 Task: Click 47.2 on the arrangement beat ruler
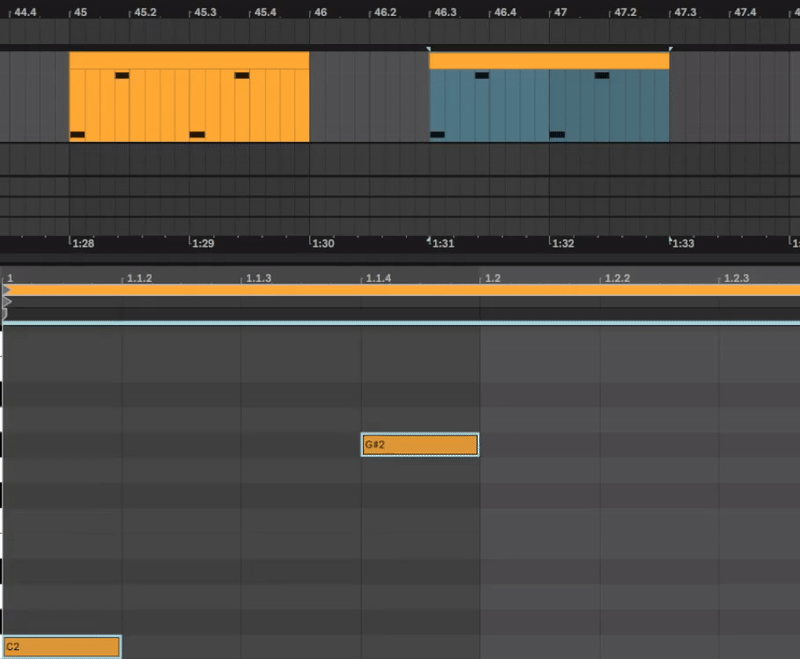pyautogui.click(x=625, y=12)
